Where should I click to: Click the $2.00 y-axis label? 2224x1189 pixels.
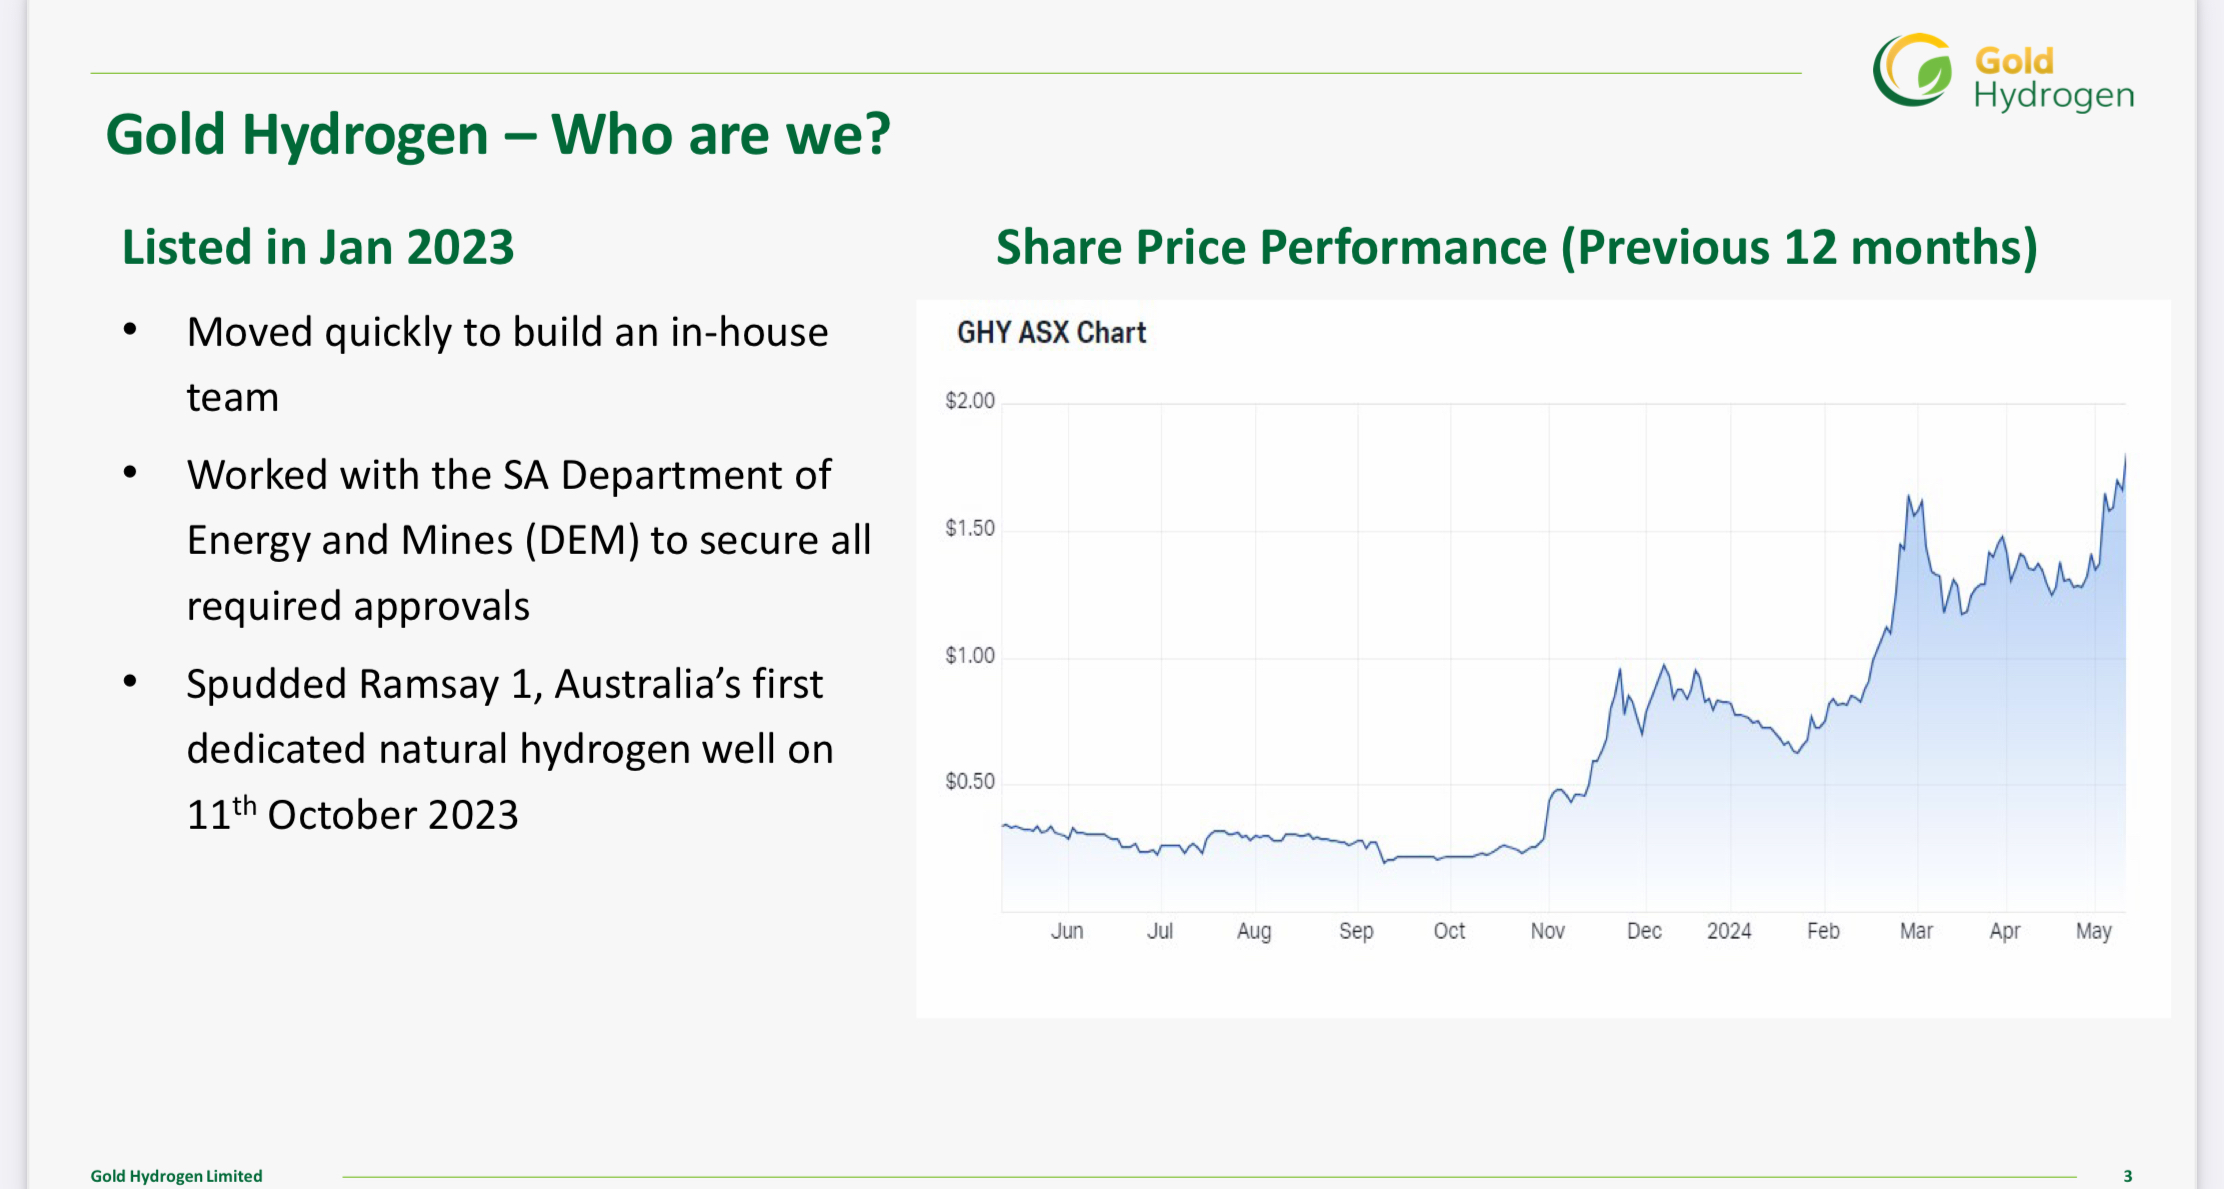(970, 401)
